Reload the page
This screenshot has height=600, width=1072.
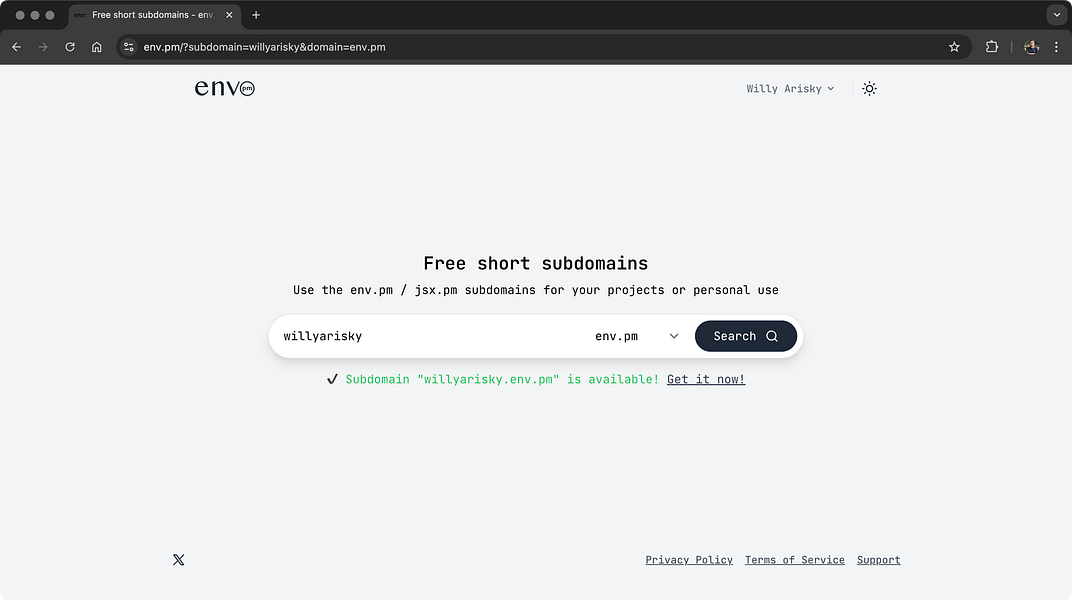tap(70, 47)
